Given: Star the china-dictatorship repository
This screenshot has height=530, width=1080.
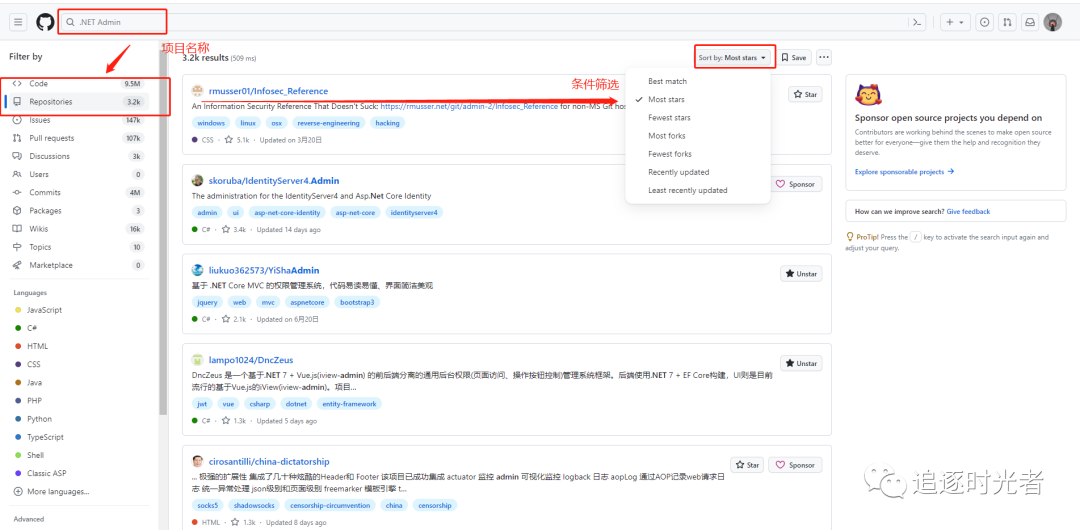Looking at the screenshot, I should (x=747, y=465).
